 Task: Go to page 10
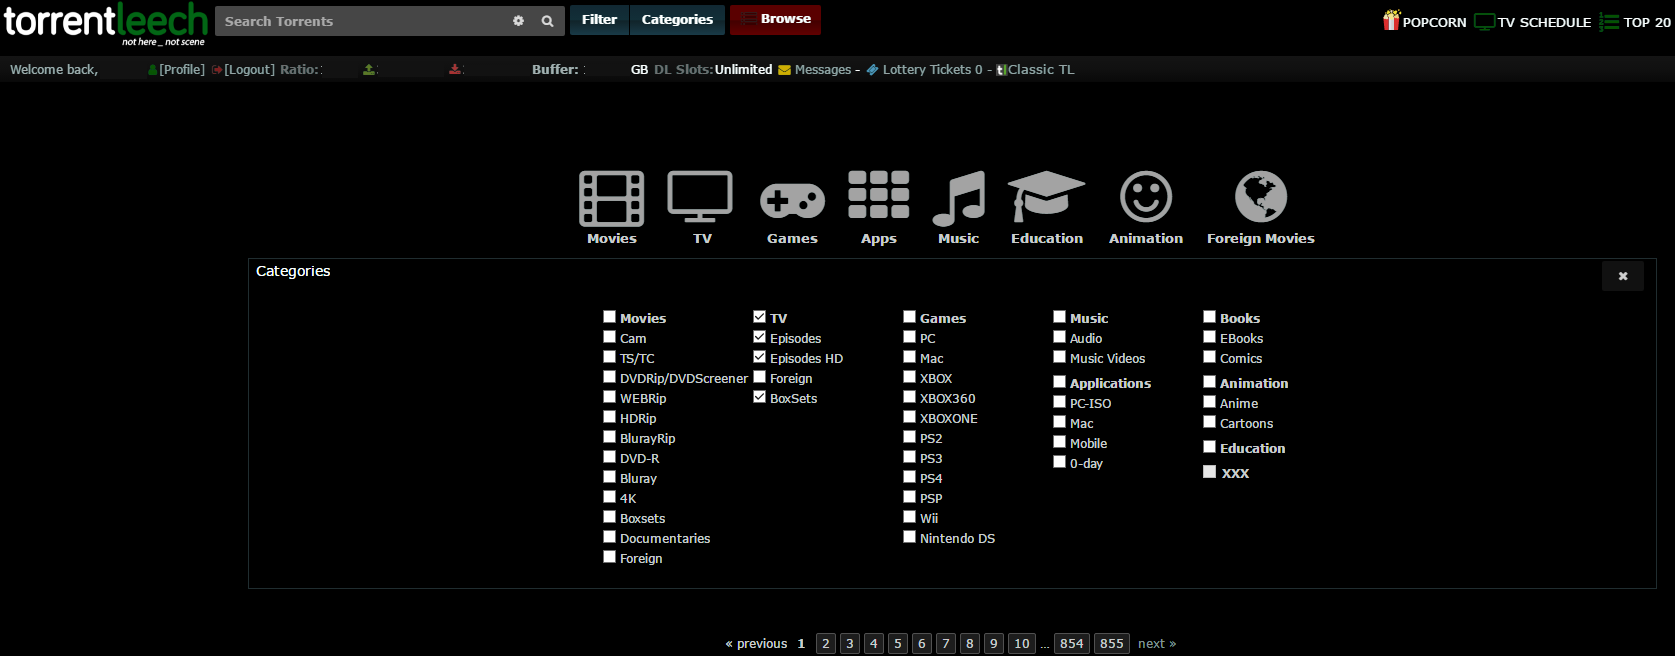(1022, 643)
